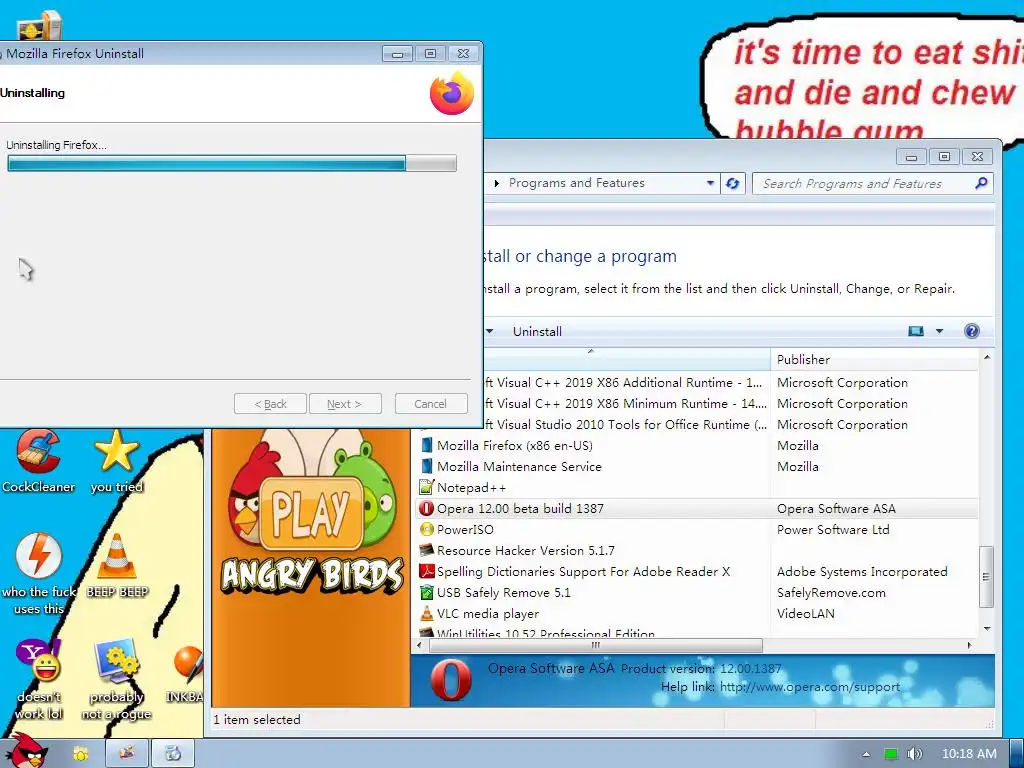Click the Publisher column header

[875, 359]
